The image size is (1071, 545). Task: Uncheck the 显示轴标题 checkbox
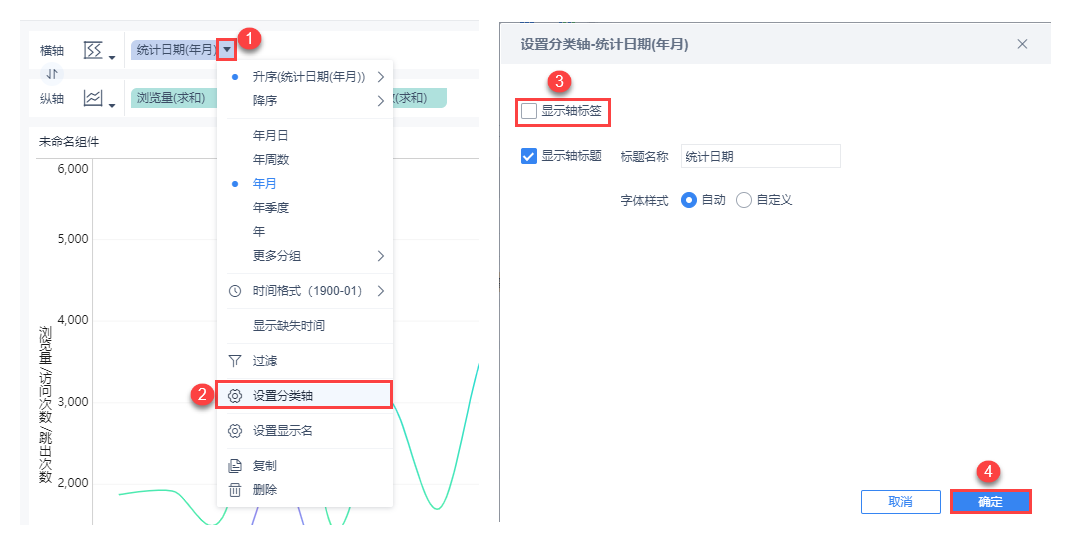[529, 156]
